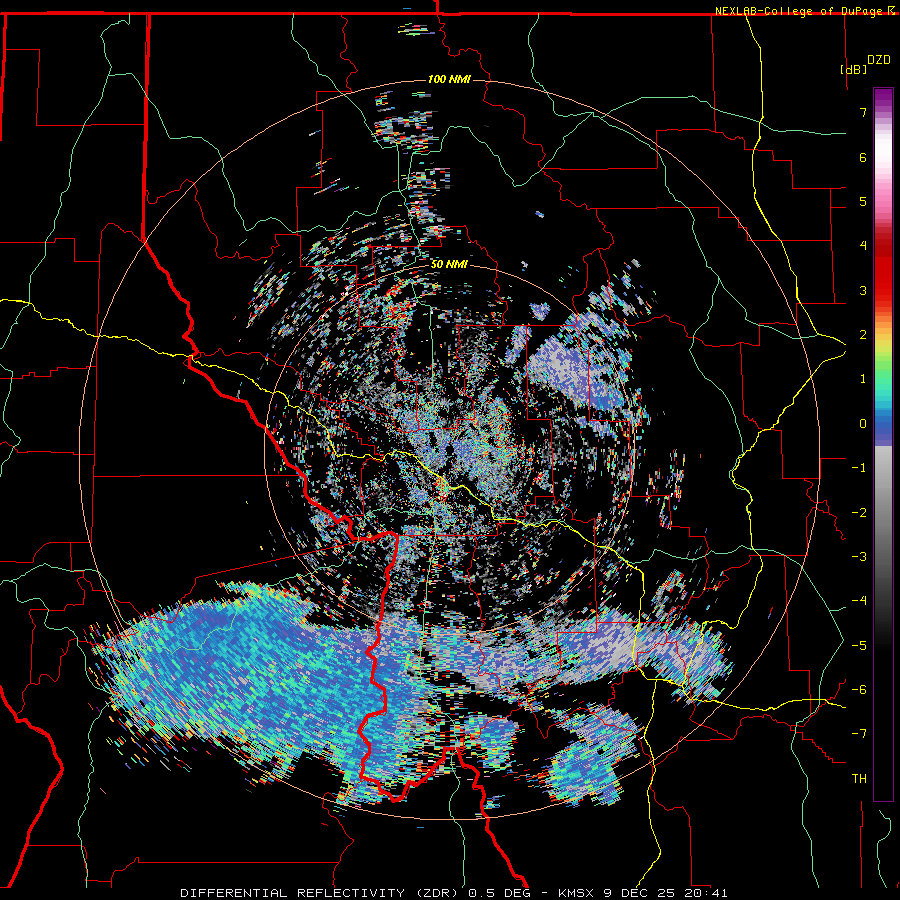Click the ZDR color scale bar
900x900 pixels.
(883, 444)
